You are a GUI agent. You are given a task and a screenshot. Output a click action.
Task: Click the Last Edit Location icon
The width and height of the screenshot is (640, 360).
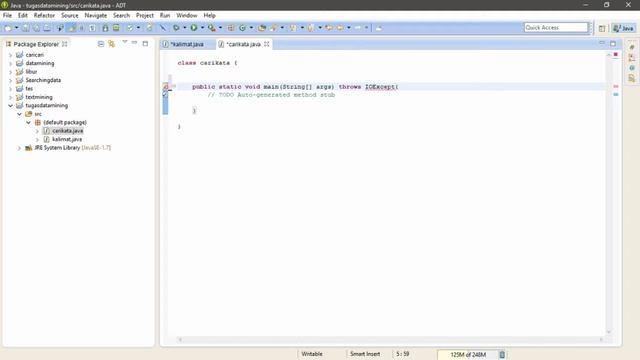coord(329,28)
